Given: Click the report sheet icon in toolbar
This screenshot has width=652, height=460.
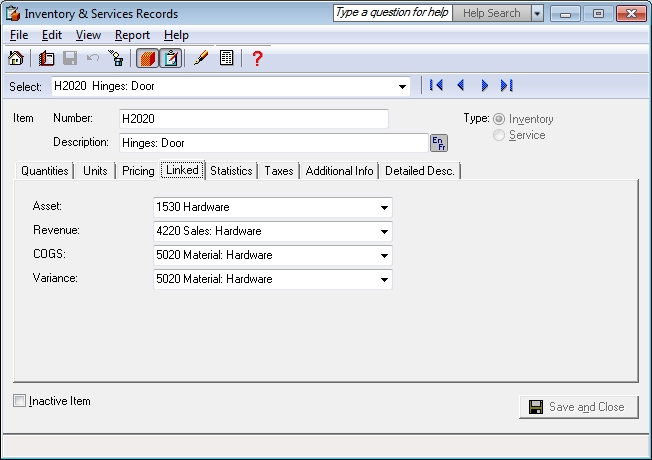Looking at the screenshot, I should point(227,59).
